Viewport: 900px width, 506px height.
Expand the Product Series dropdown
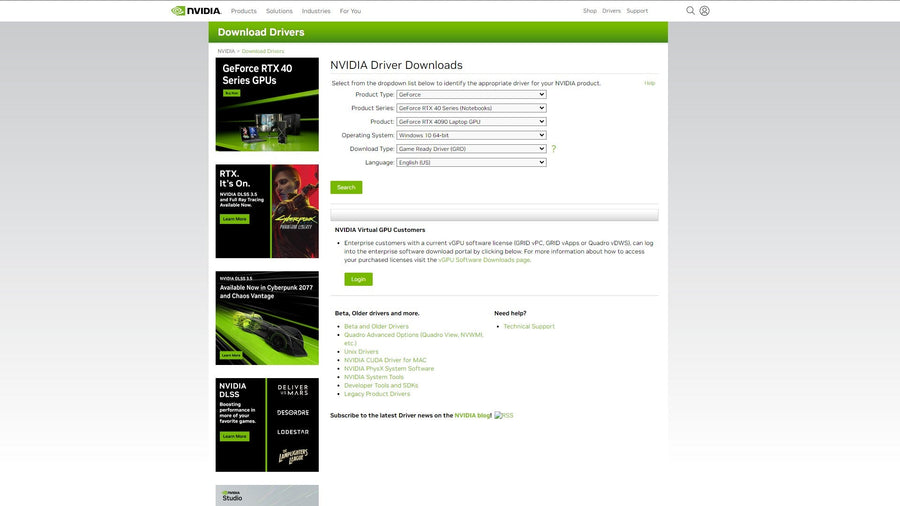coord(471,108)
